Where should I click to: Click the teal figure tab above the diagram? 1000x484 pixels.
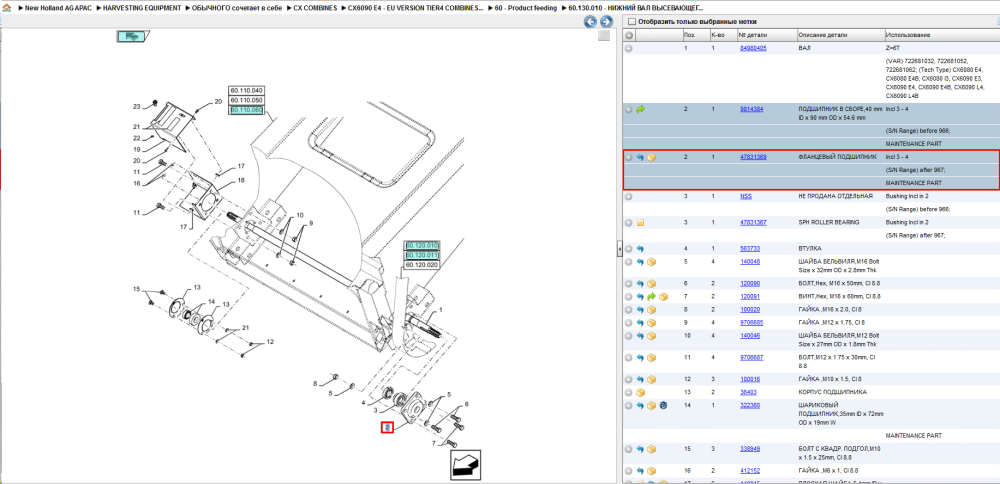(x=132, y=36)
